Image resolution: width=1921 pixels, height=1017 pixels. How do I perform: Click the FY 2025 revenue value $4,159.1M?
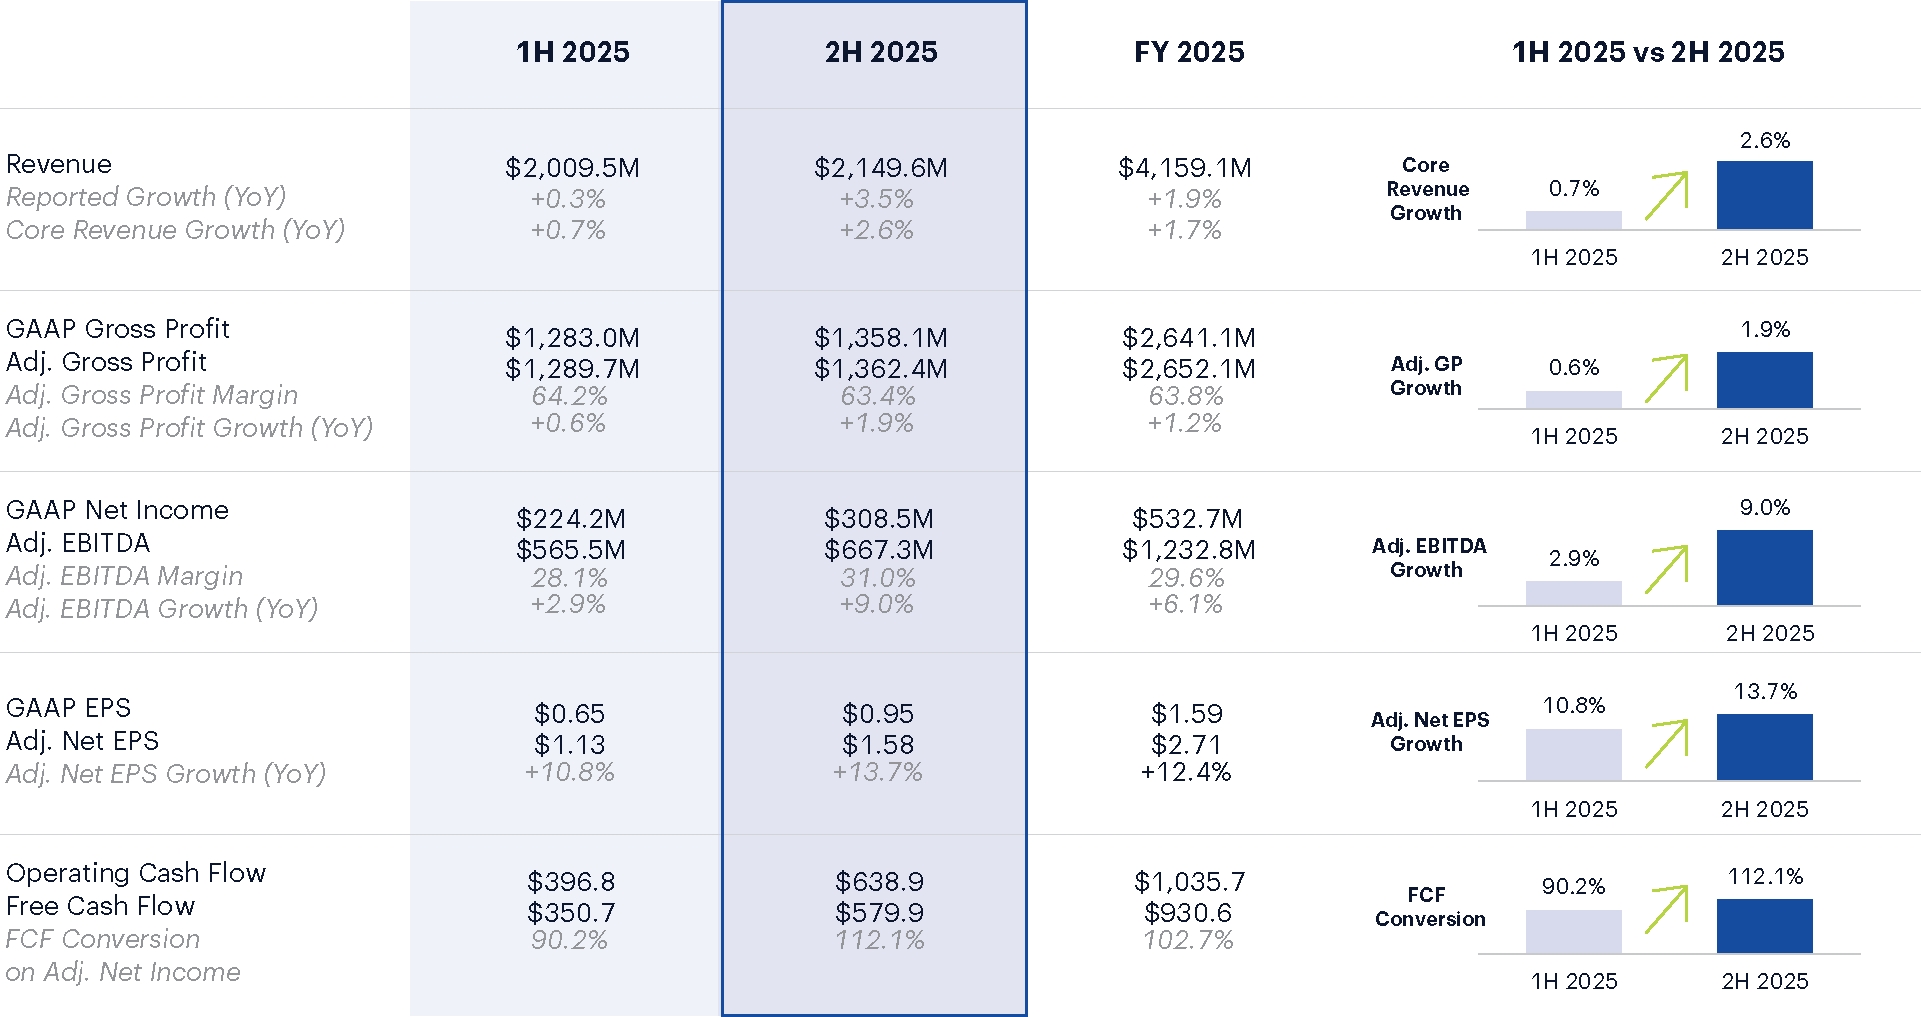1185,168
